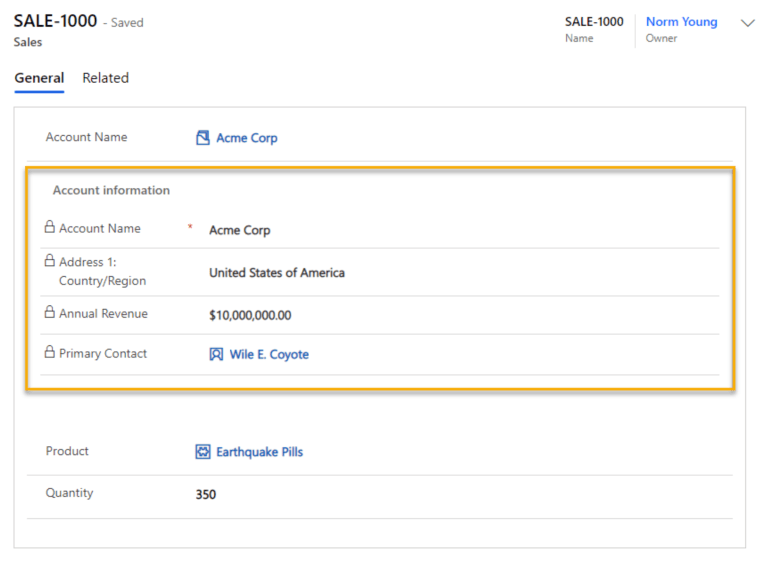Select the General tab
Viewport: 768px width, 565px height.
39,78
